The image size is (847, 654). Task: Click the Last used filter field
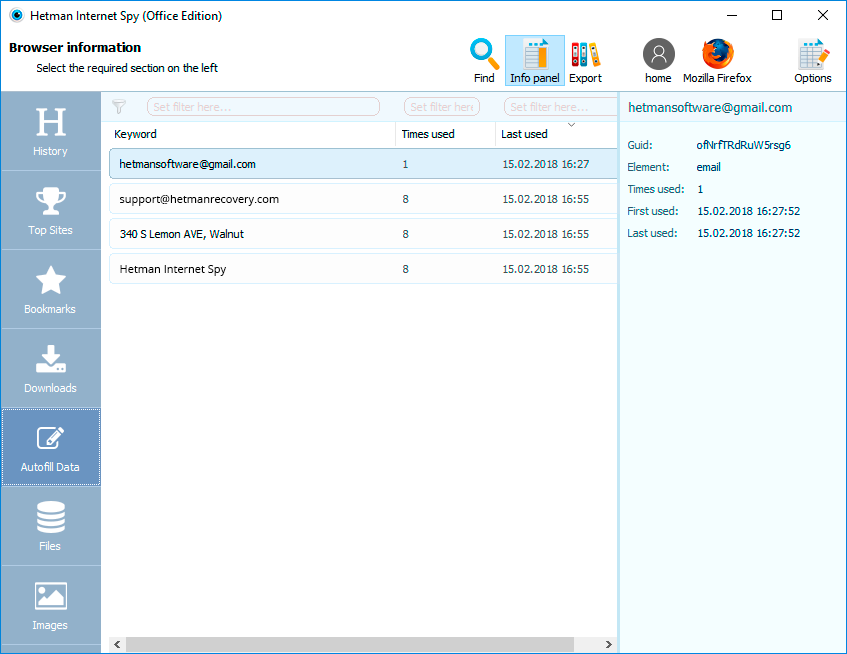tap(560, 107)
